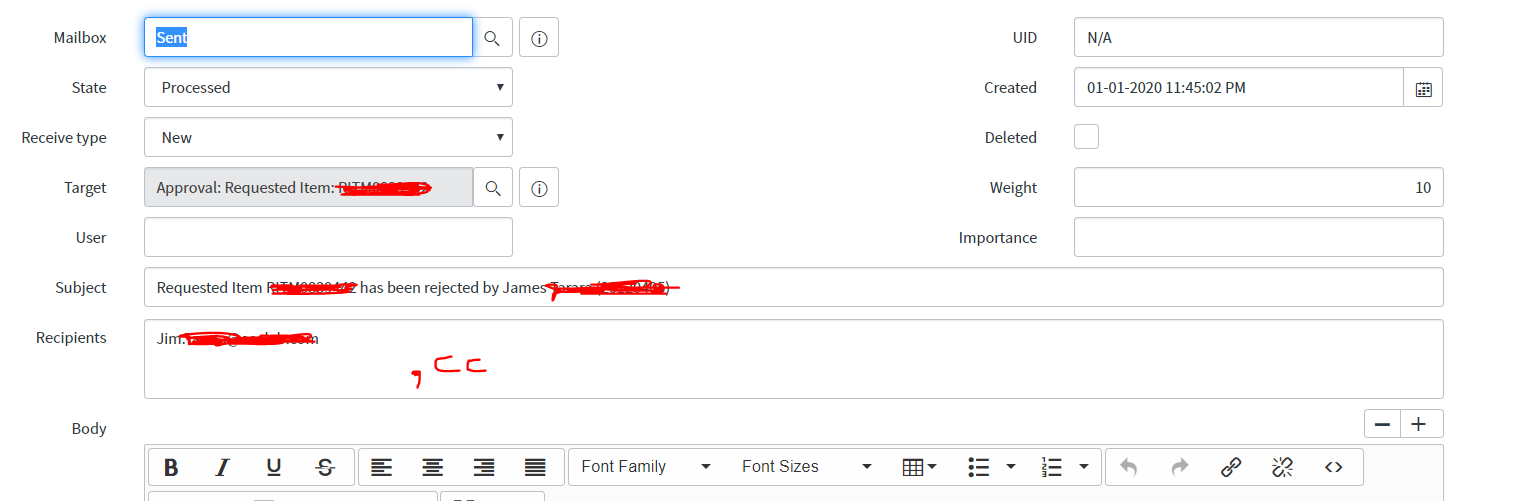The height and width of the screenshot is (501, 1531).
Task: Toggle underline formatting
Action: point(274,467)
